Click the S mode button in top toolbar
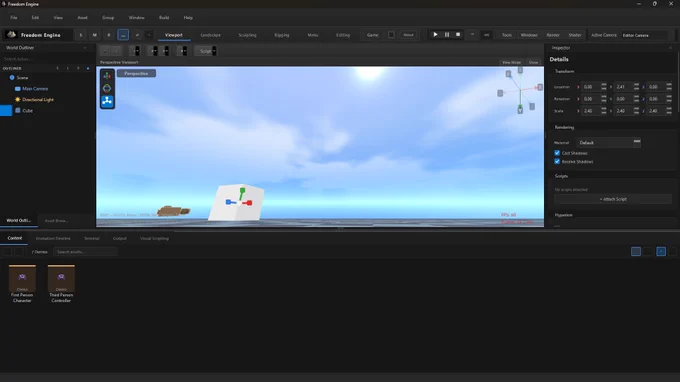Screen dimensions: 680x382 coord(81,35)
